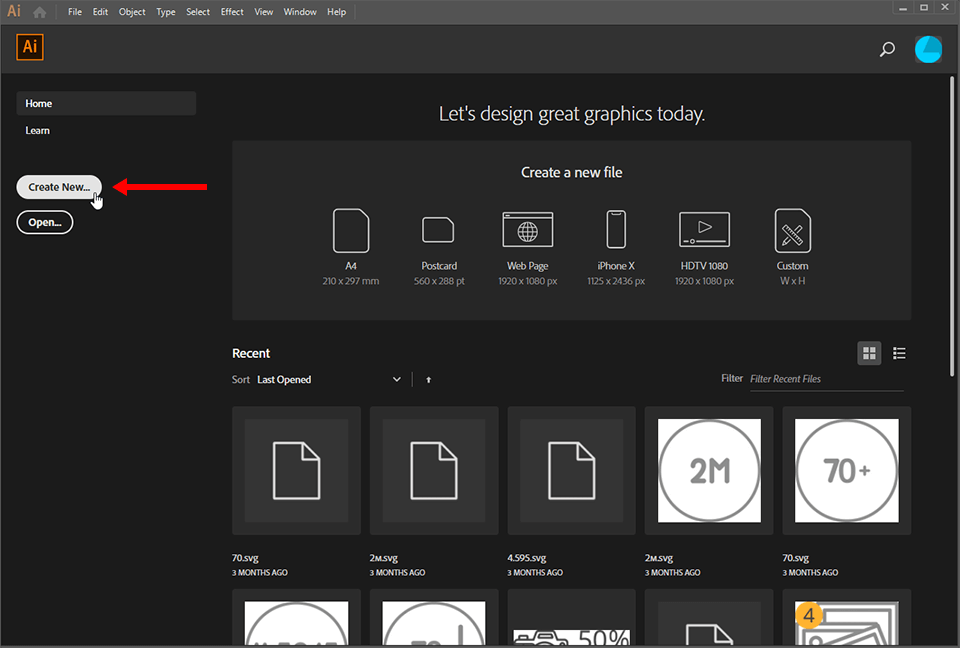This screenshot has width=960, height=648.
Task: Open the Custom size preset icon
Action: click(x=792, y=231)
